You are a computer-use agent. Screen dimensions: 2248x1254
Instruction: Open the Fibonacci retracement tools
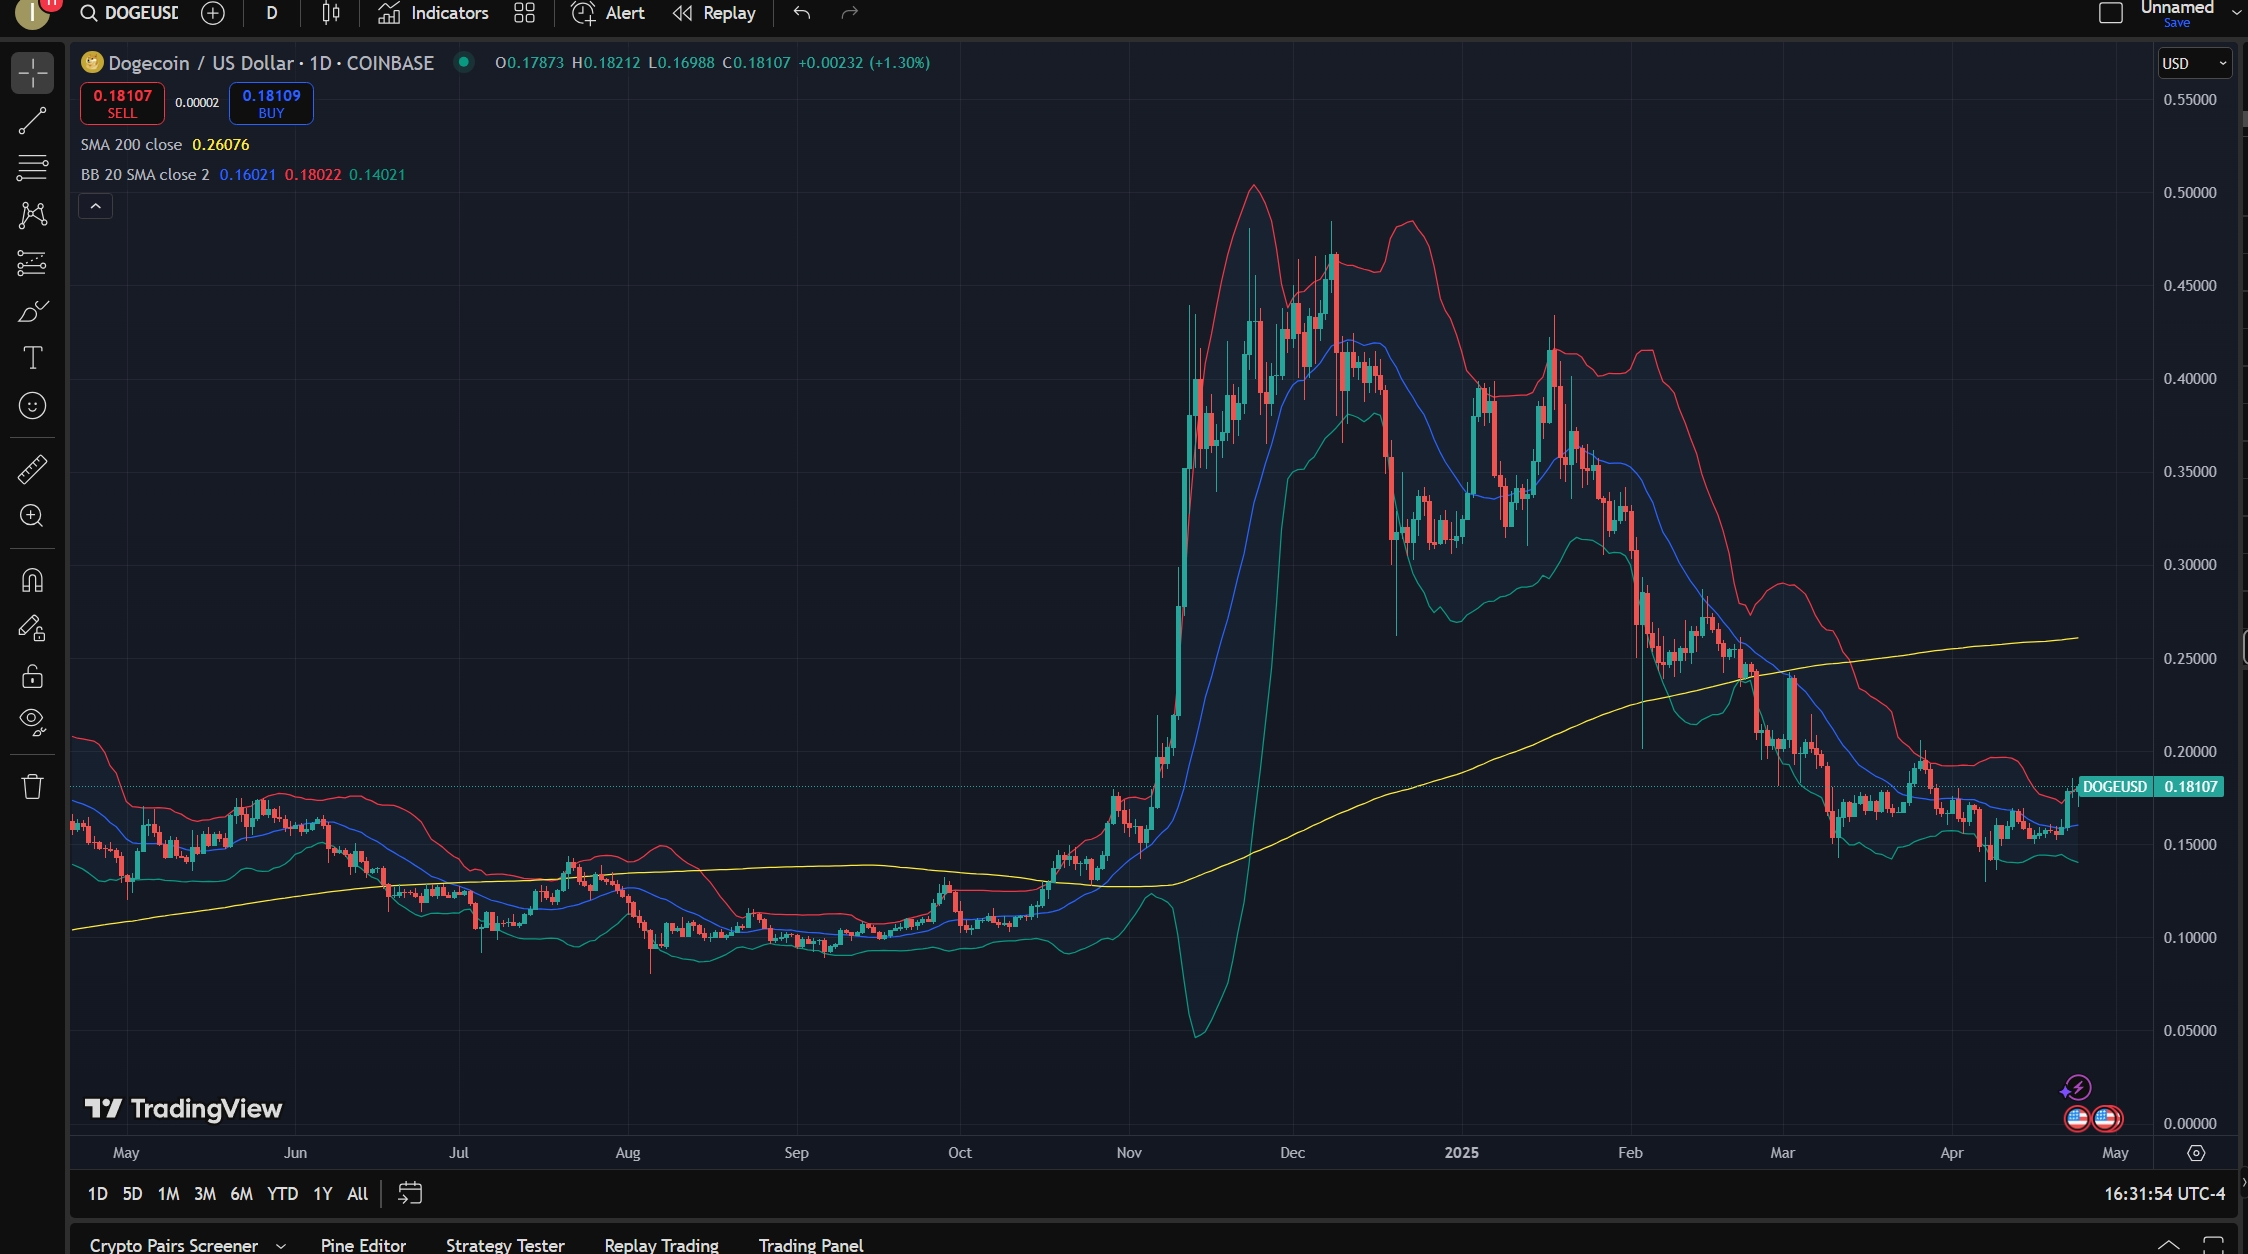point(32,167)
